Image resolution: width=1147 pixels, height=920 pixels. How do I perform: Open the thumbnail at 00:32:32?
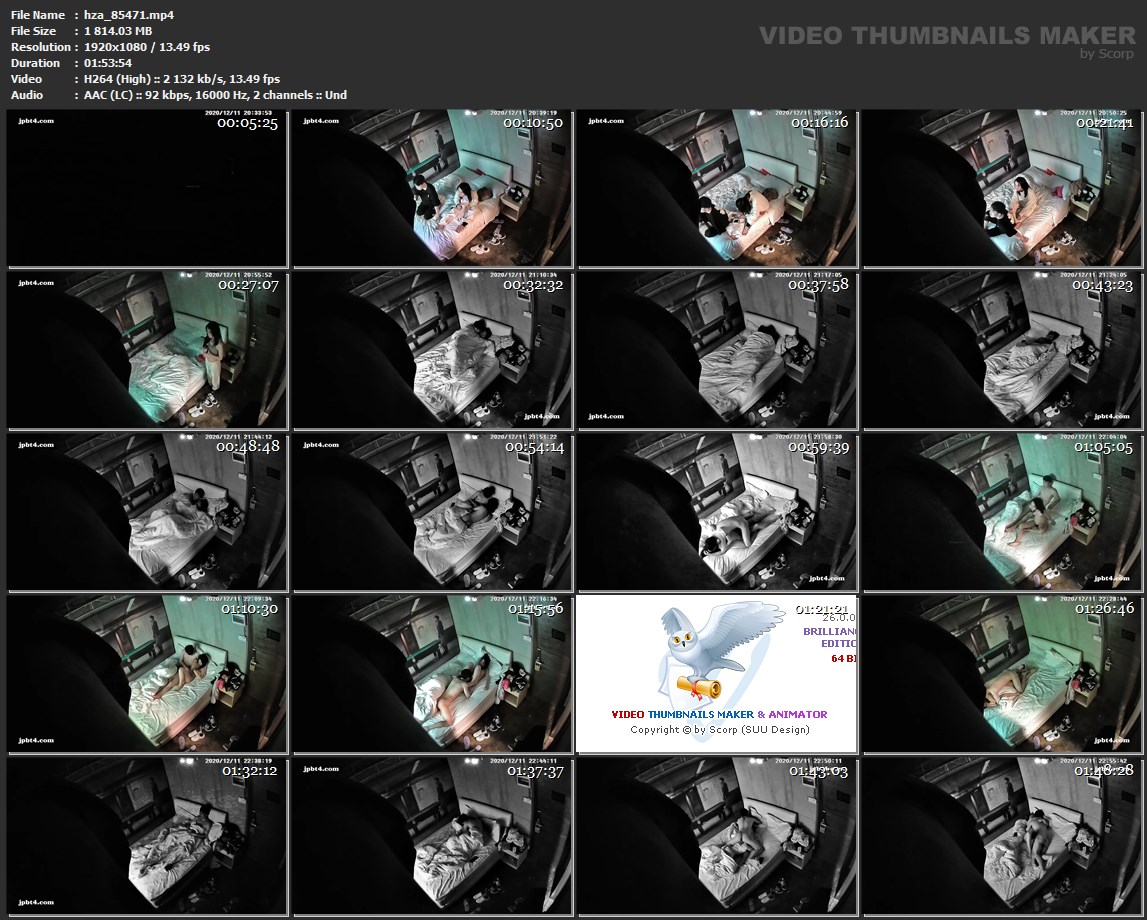pos(432,350)
